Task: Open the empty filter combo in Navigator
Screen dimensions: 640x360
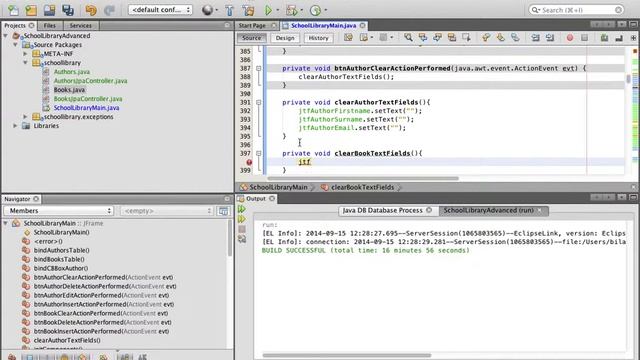Action: (167, 211)
